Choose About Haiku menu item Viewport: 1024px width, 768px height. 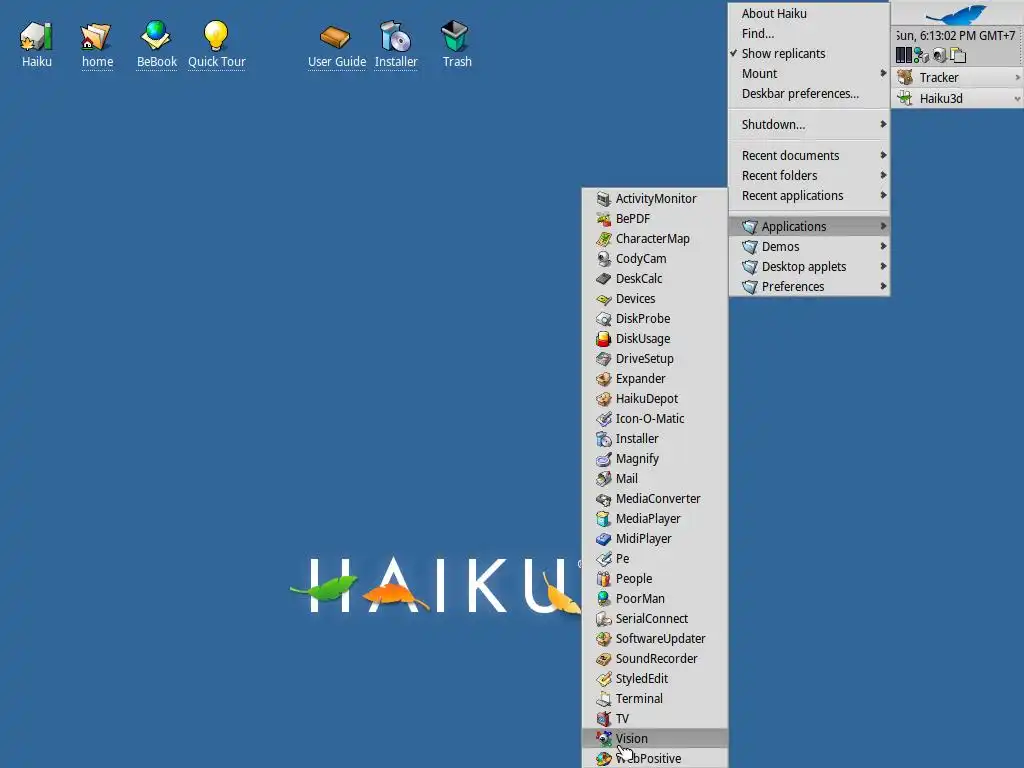click(x=809, y=14)
